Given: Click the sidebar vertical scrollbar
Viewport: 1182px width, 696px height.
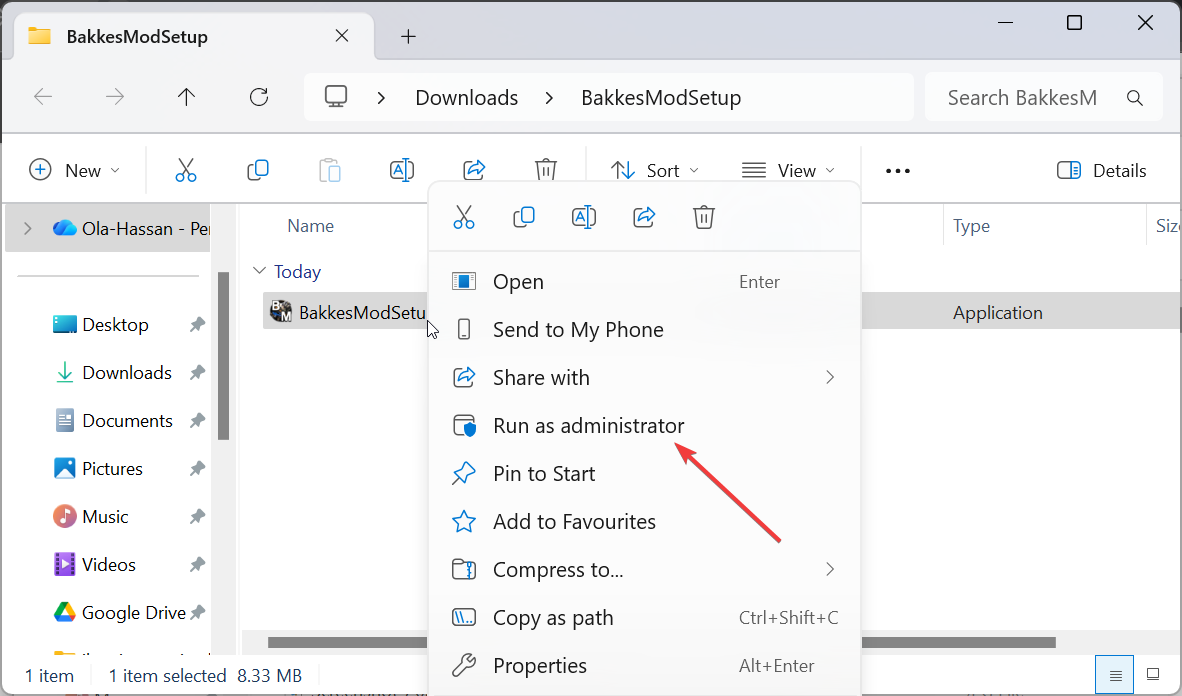Looking at the screenshot, I should 223,355.
